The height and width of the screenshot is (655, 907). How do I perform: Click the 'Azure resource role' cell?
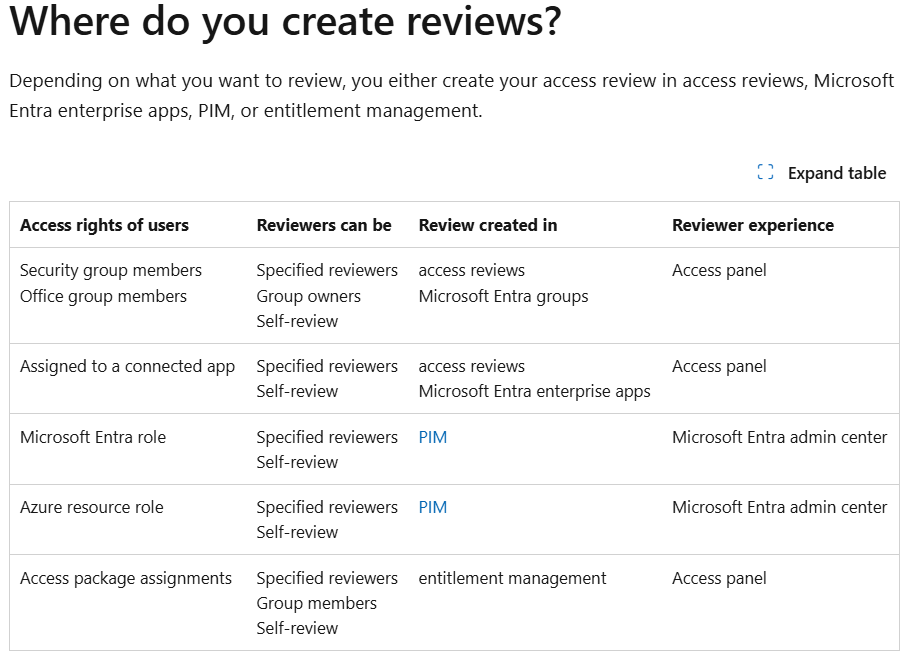91,507
